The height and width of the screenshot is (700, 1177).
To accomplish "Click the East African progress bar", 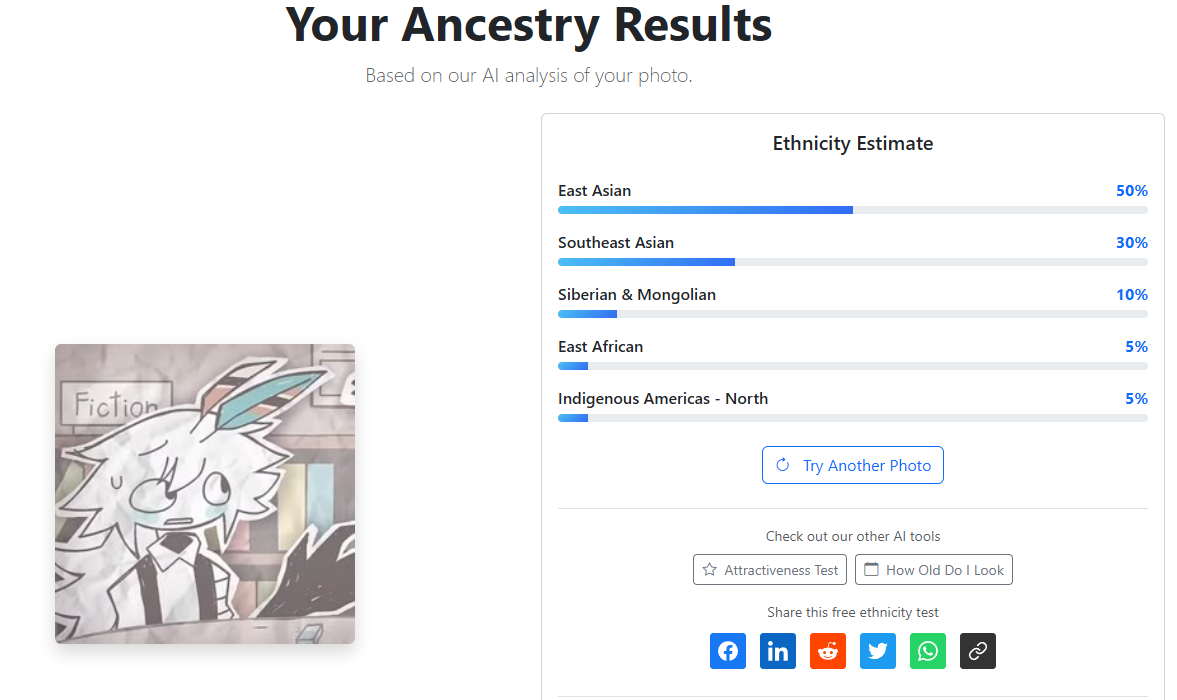I will (852, 366).
